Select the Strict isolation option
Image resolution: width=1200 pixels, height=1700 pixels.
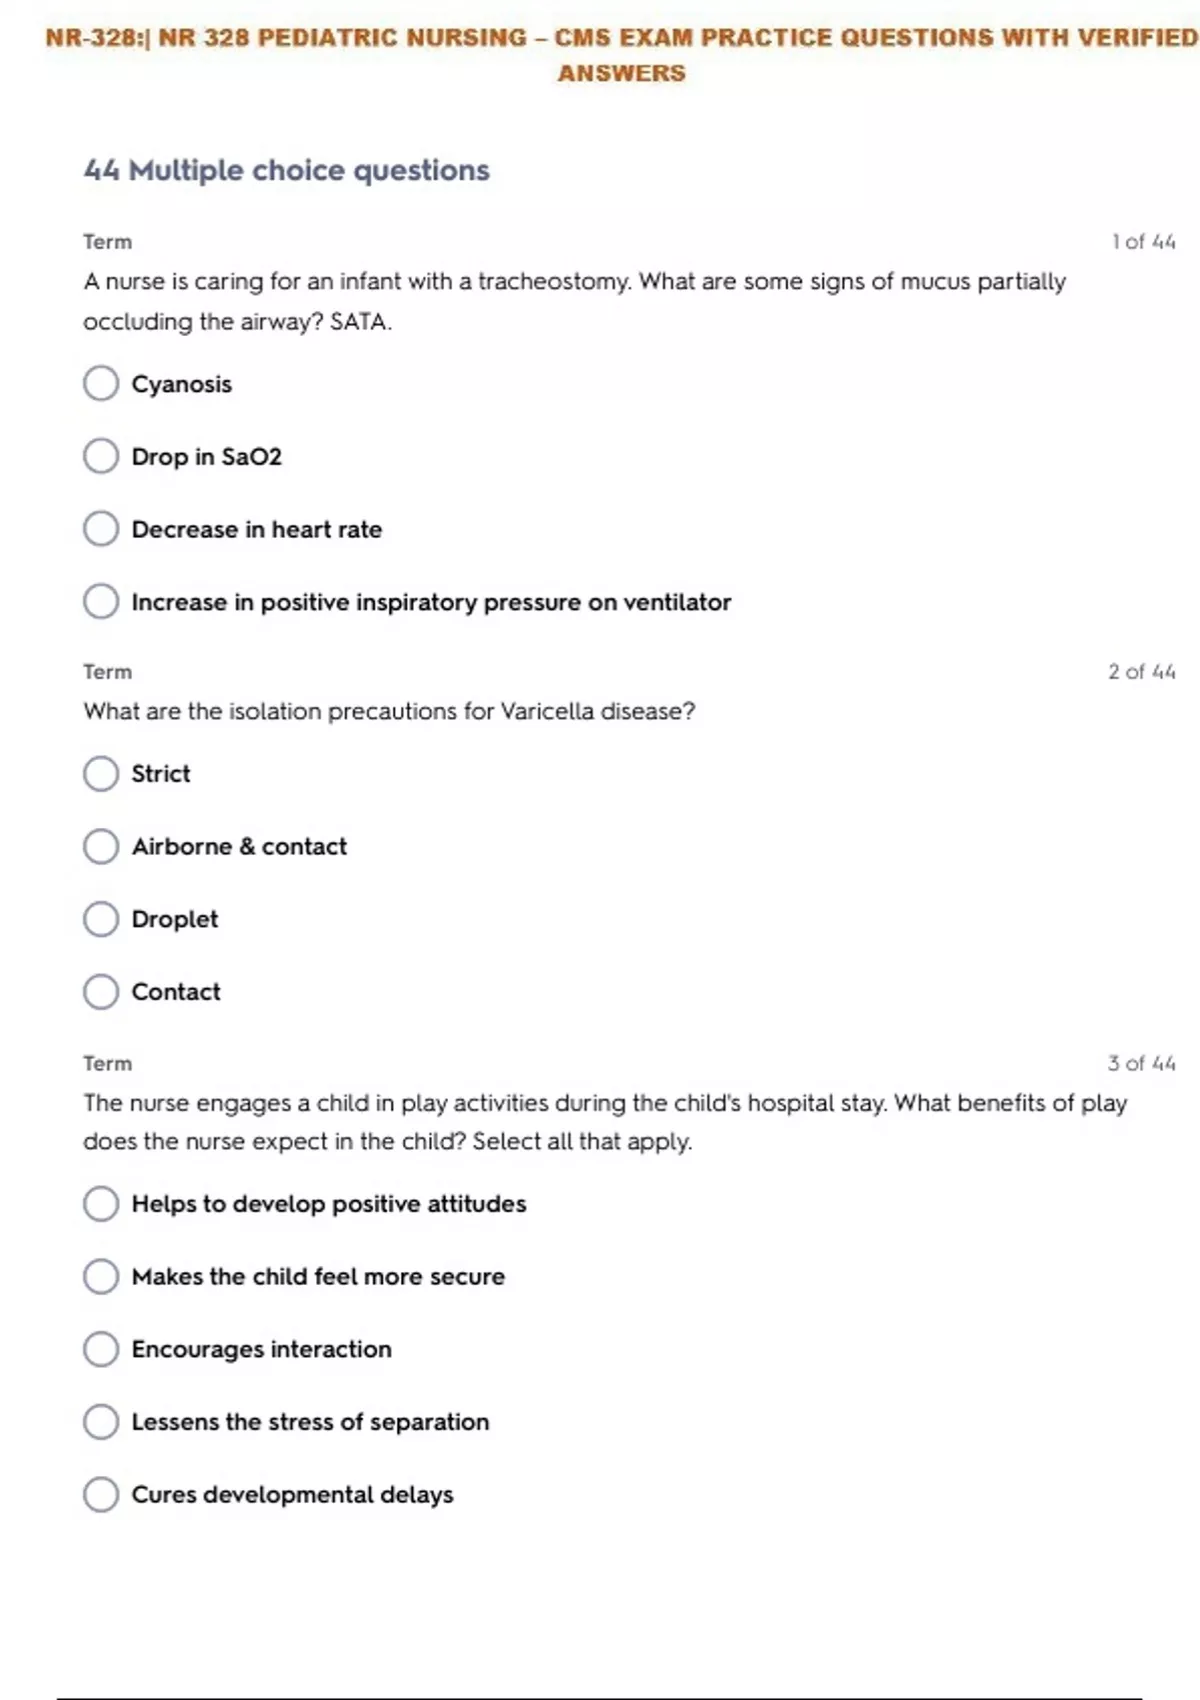101,773
